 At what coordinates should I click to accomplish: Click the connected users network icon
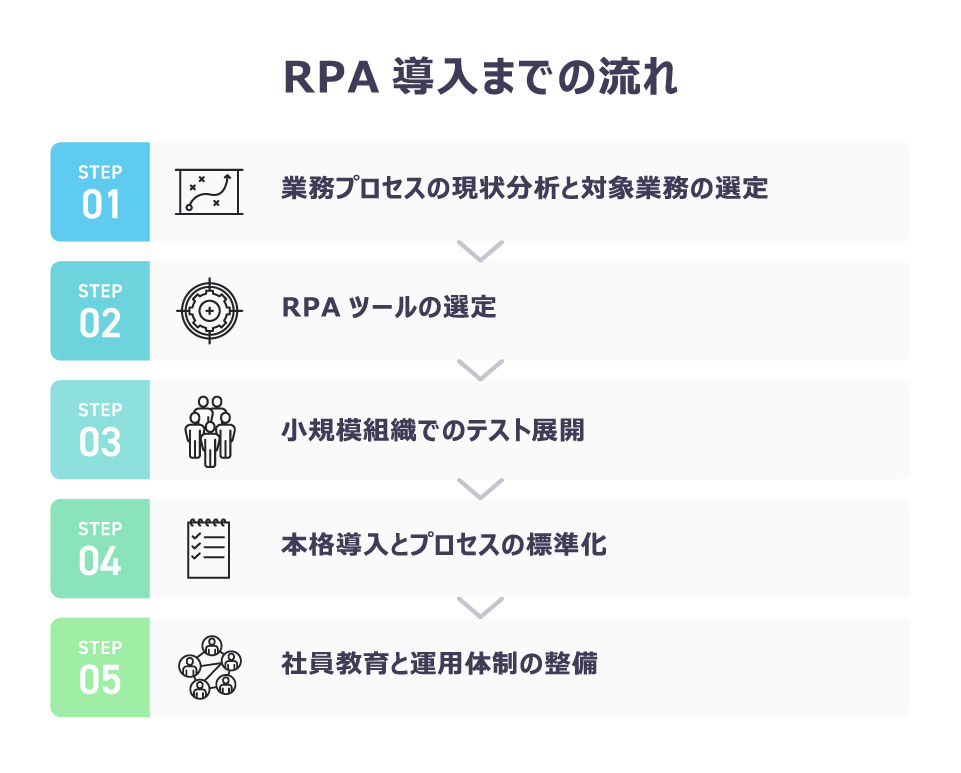pos(210,667)
